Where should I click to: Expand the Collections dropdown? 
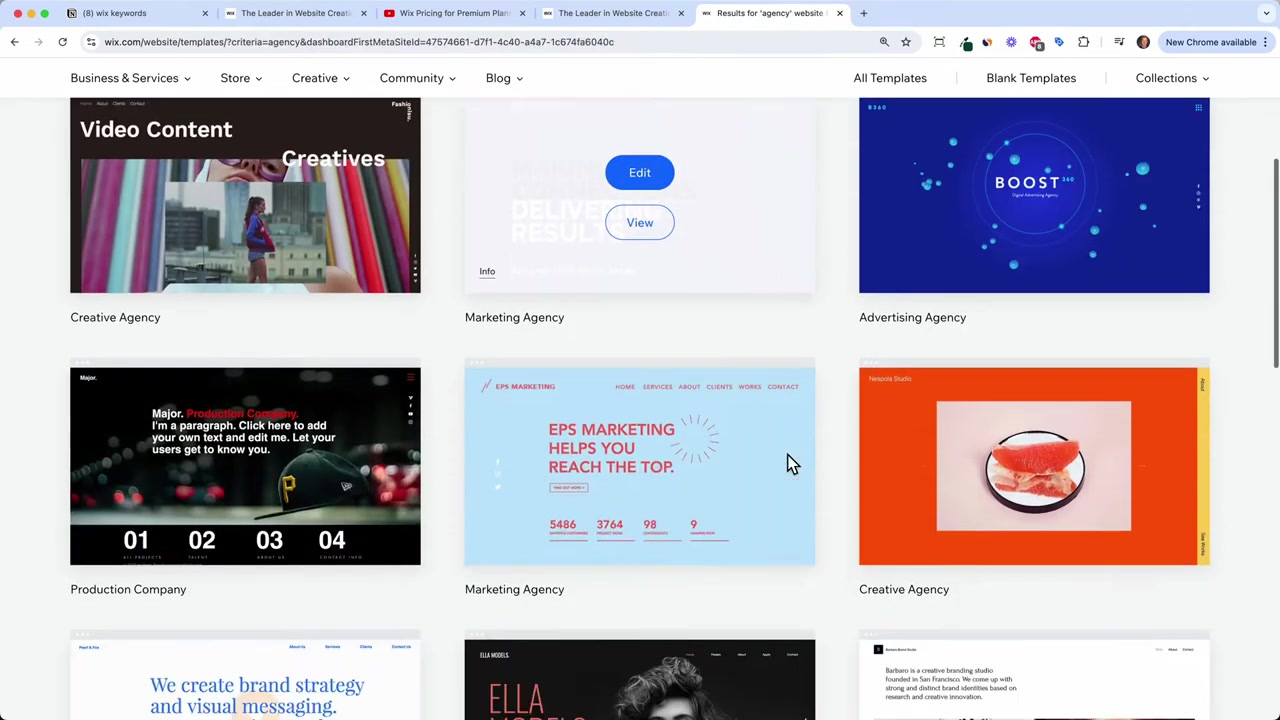(x=1172, y=78)
